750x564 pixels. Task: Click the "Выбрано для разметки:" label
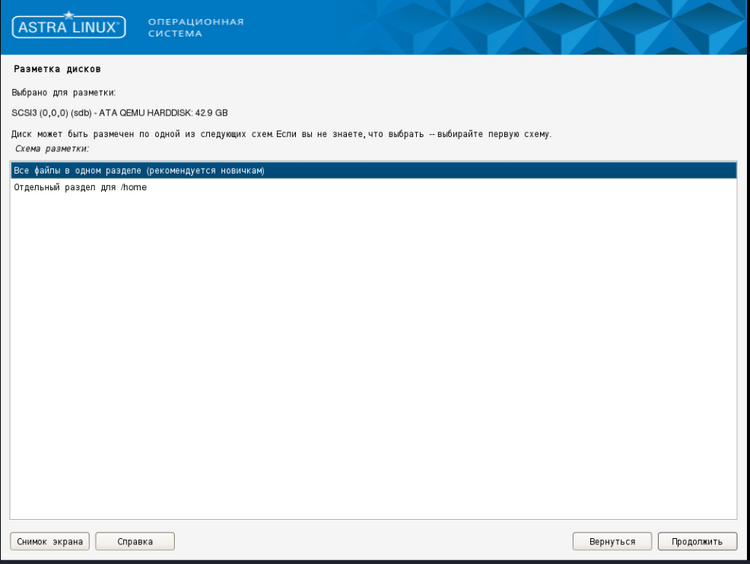(x=63, y=92)
